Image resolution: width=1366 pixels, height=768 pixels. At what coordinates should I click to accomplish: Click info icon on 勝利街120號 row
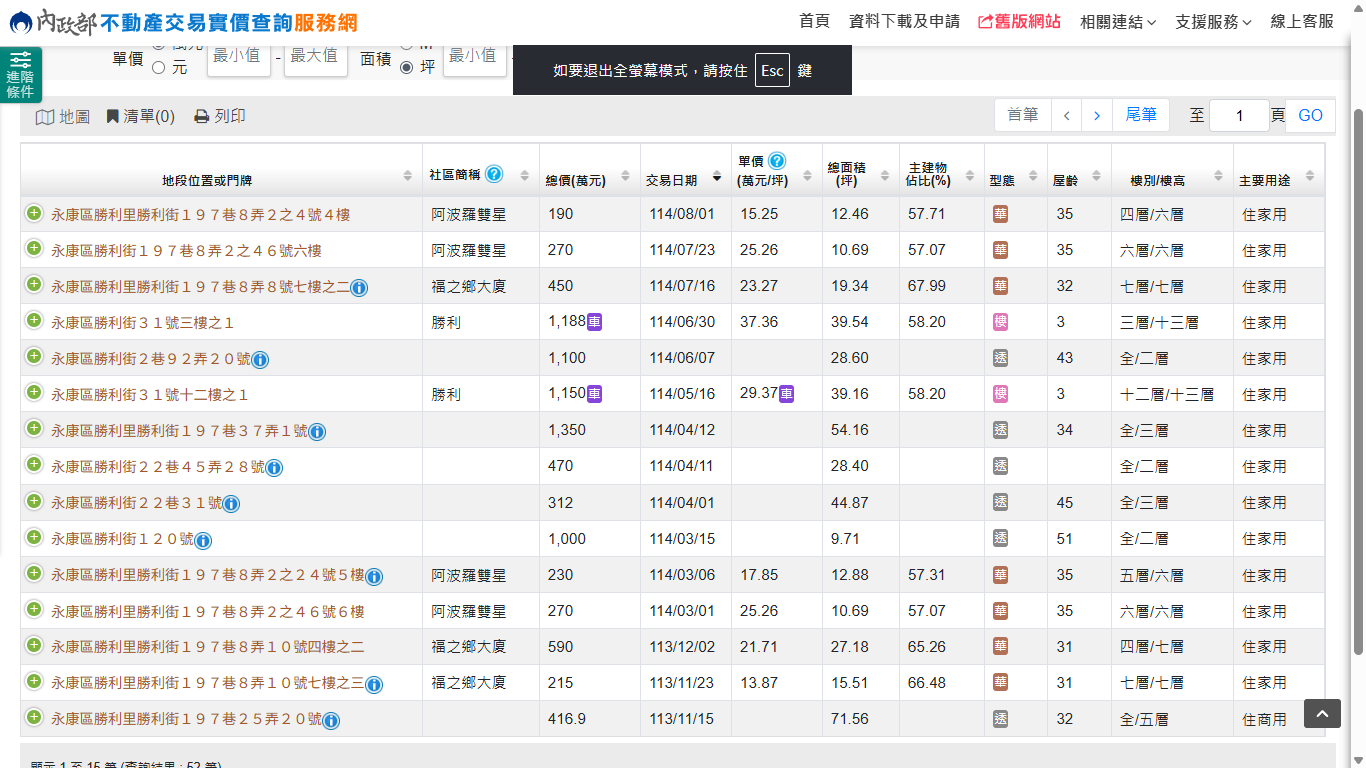tap(203, 541)
